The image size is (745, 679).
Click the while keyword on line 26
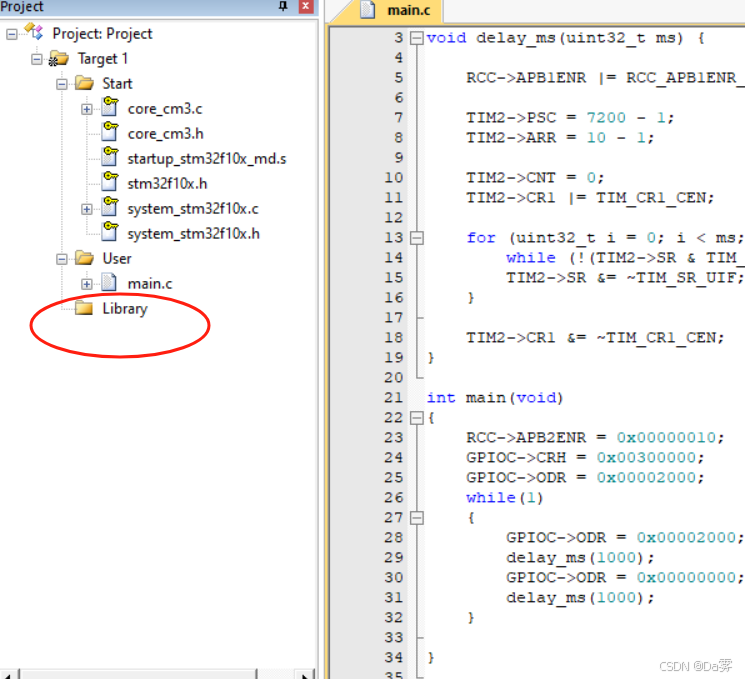coord(491,497)
